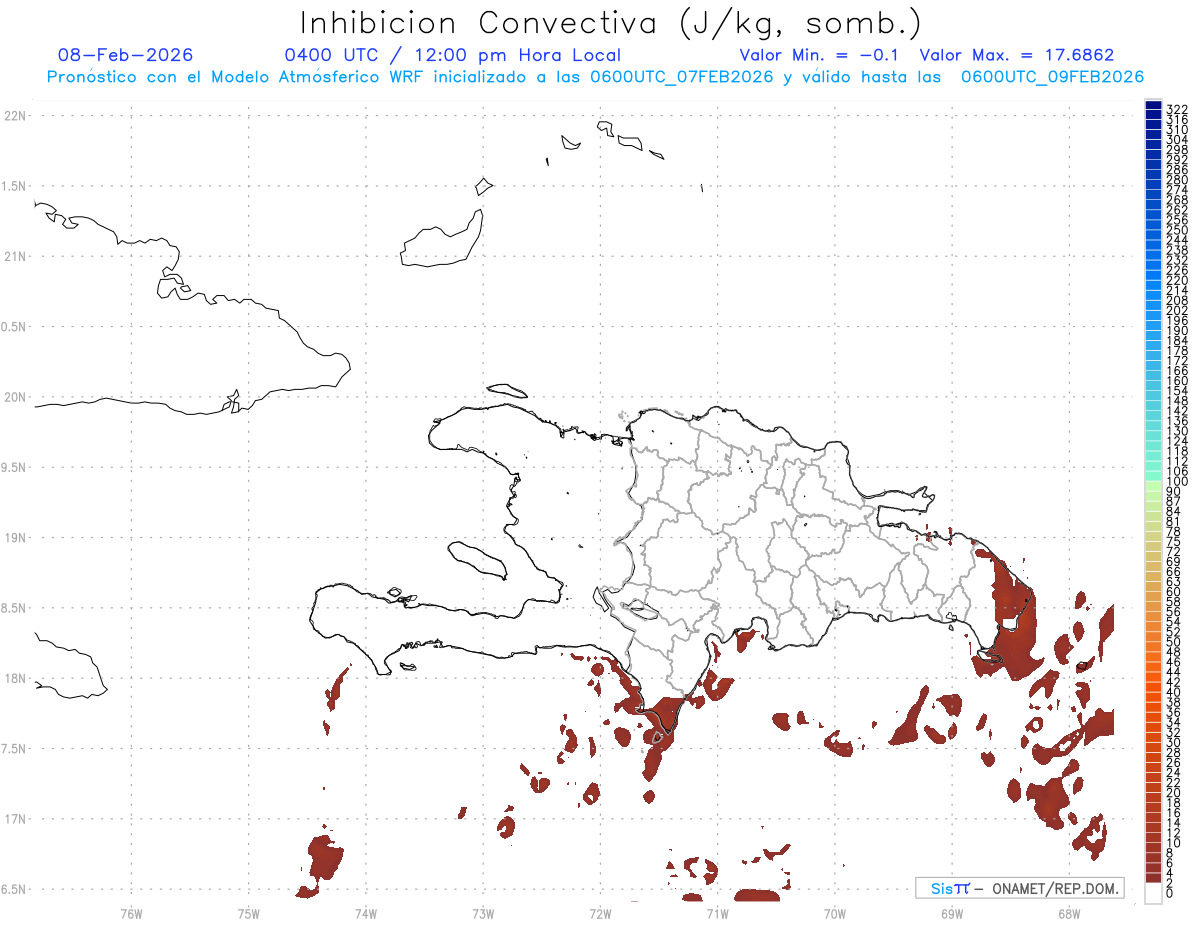Click the white swatch at colorbar bottom
The height and width of the screenshot is (927, 1200).
click(1153, 893)
